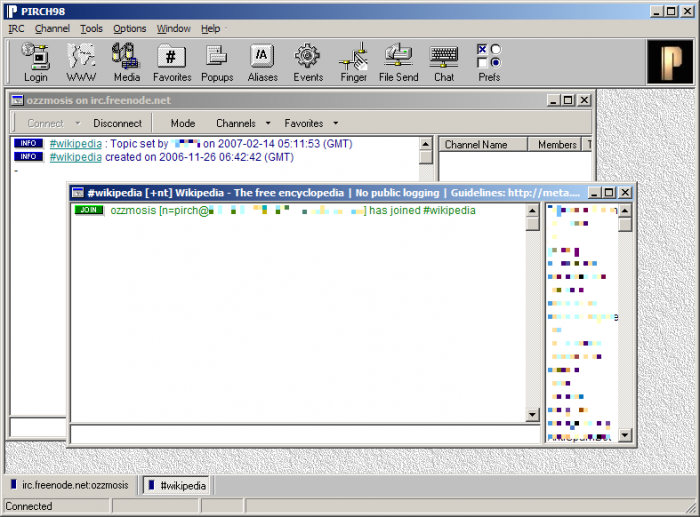The height and width of the screenshot is (517, 700).
Task: Open the Login toolbar icon
Action: pyautogui.click(x=36, y=57)
